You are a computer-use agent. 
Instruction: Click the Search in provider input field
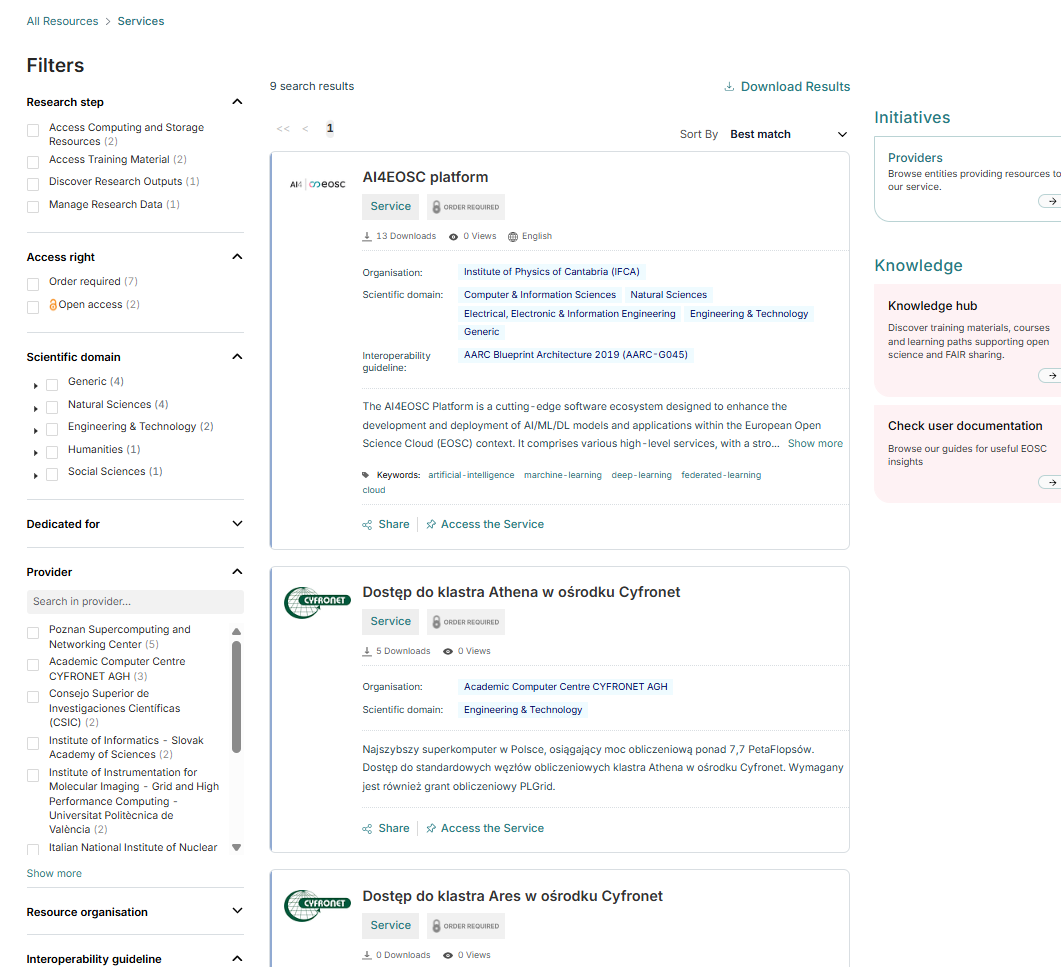[x=135, y=602]
